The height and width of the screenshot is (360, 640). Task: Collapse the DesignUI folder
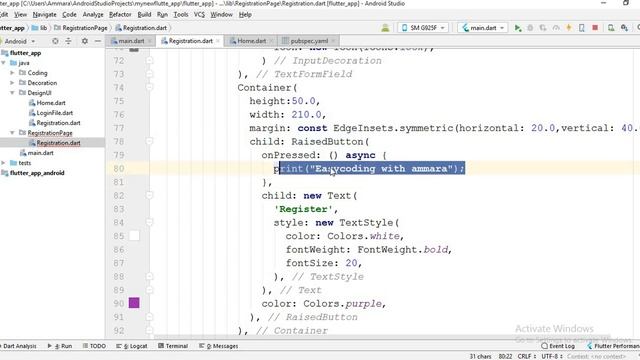[x=12, y=93]
